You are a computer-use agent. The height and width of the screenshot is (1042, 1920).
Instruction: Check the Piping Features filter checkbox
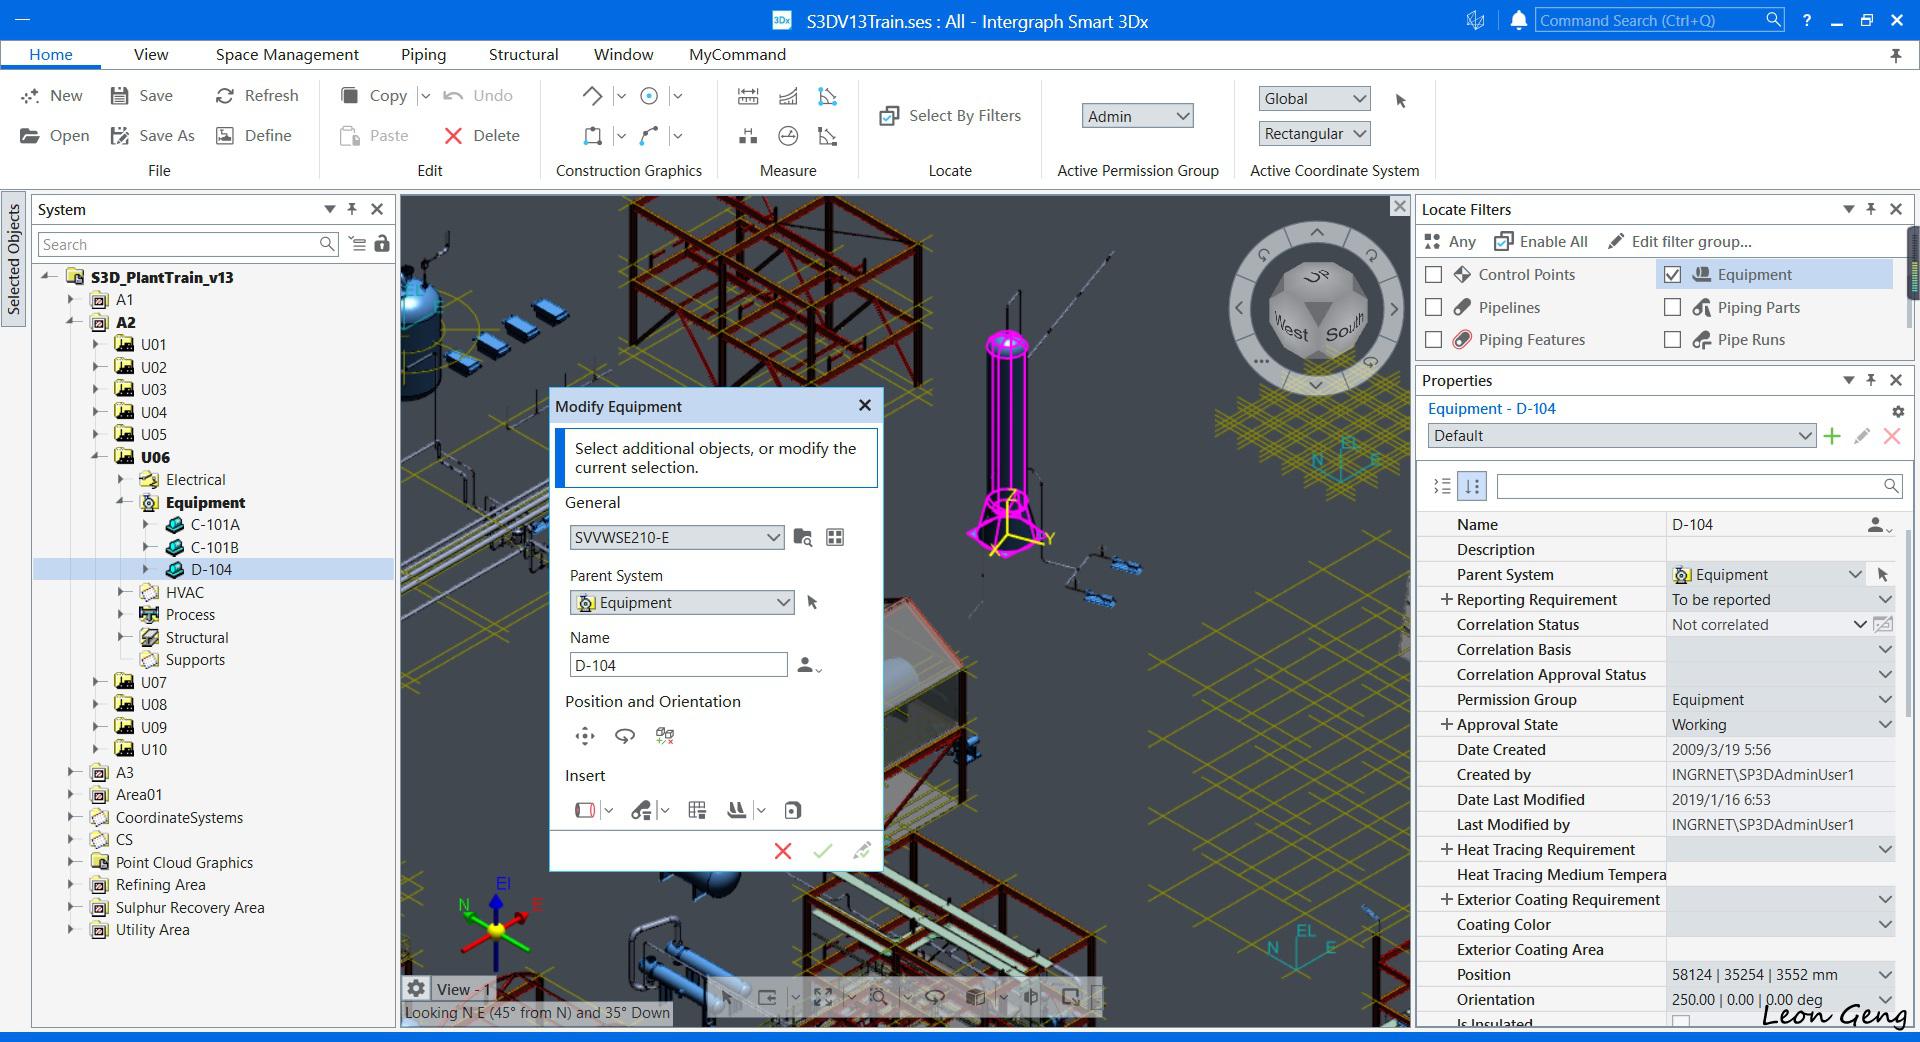point(1434,340)
